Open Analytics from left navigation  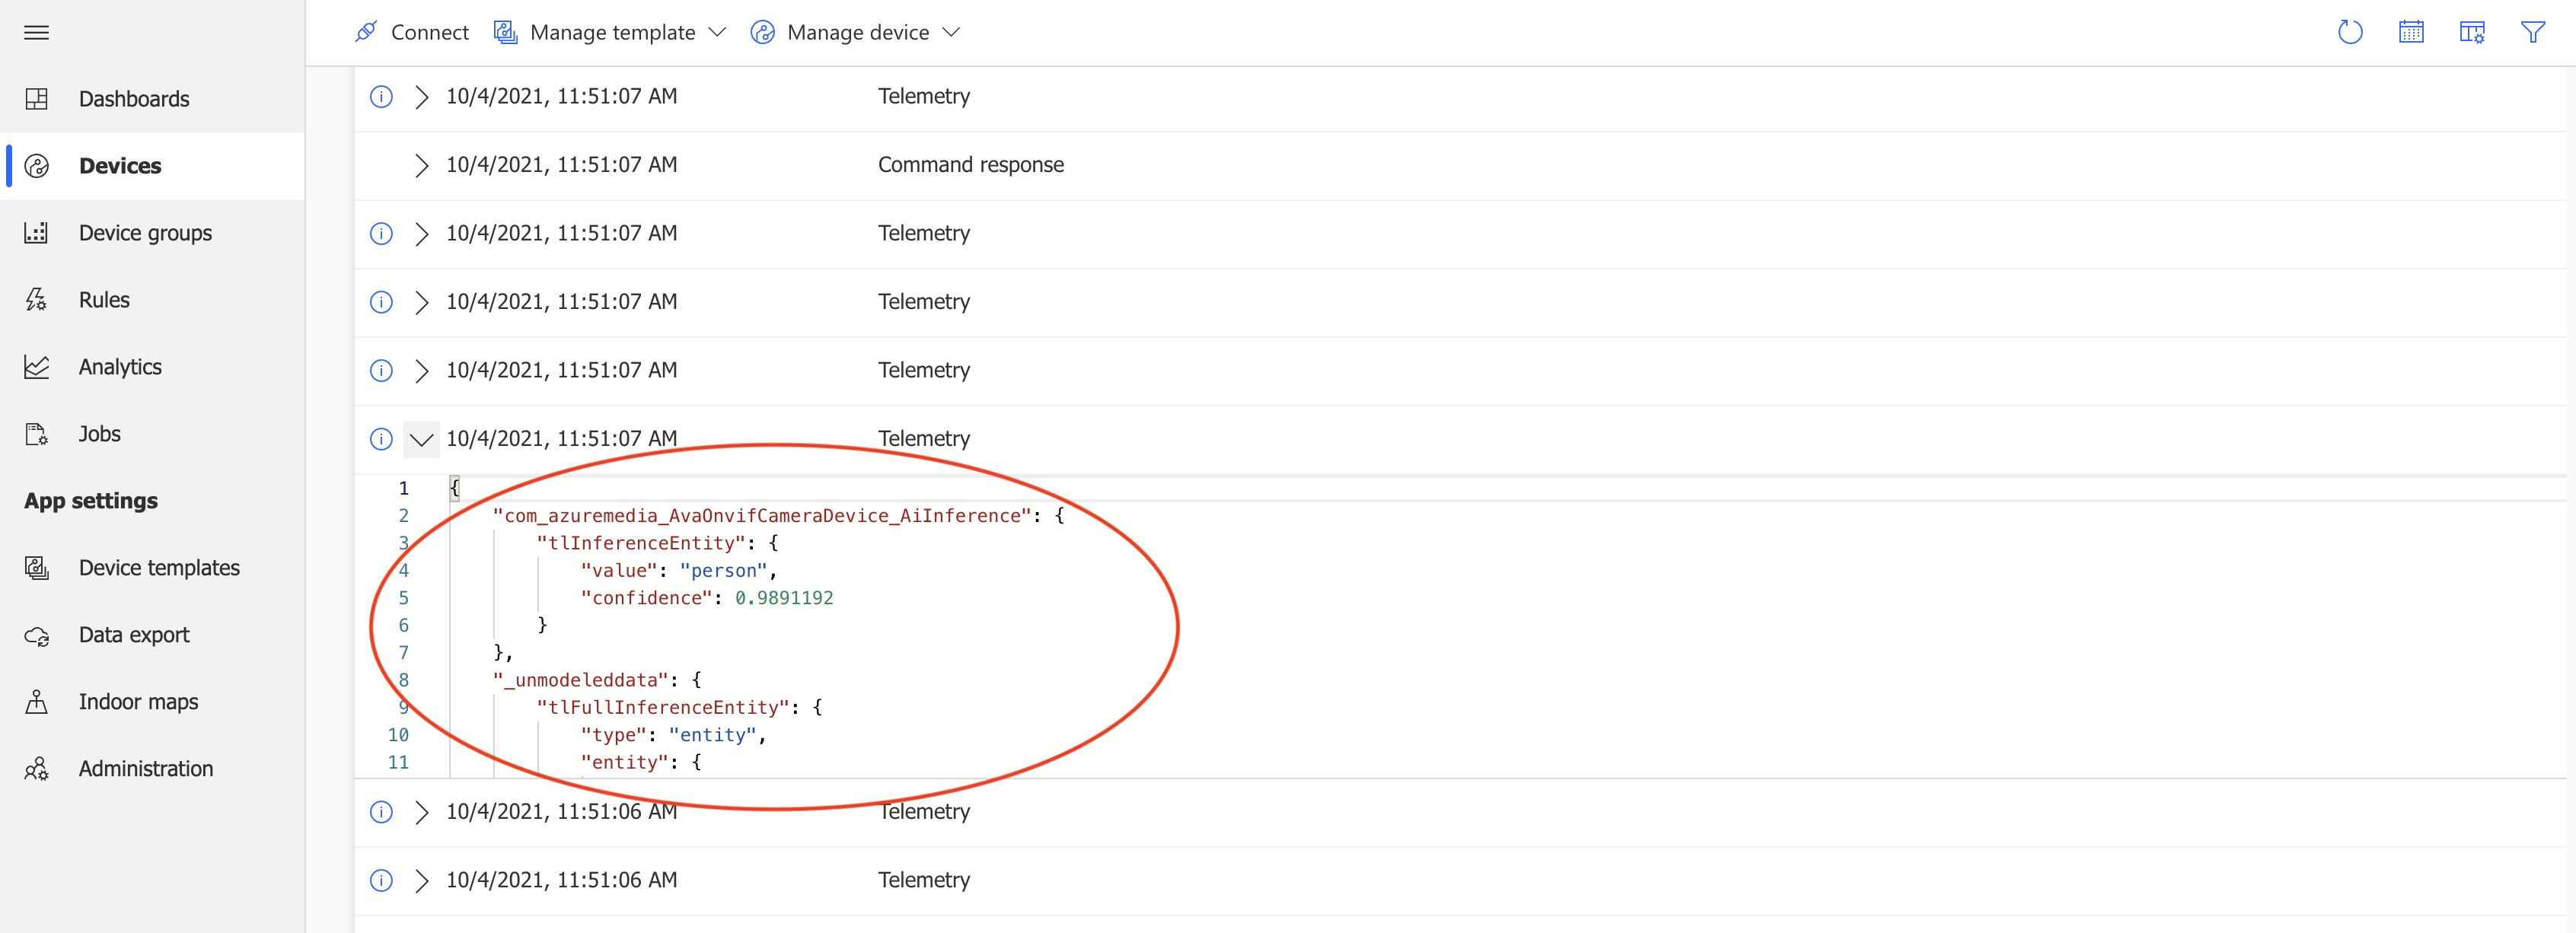(x=120, y=367)
